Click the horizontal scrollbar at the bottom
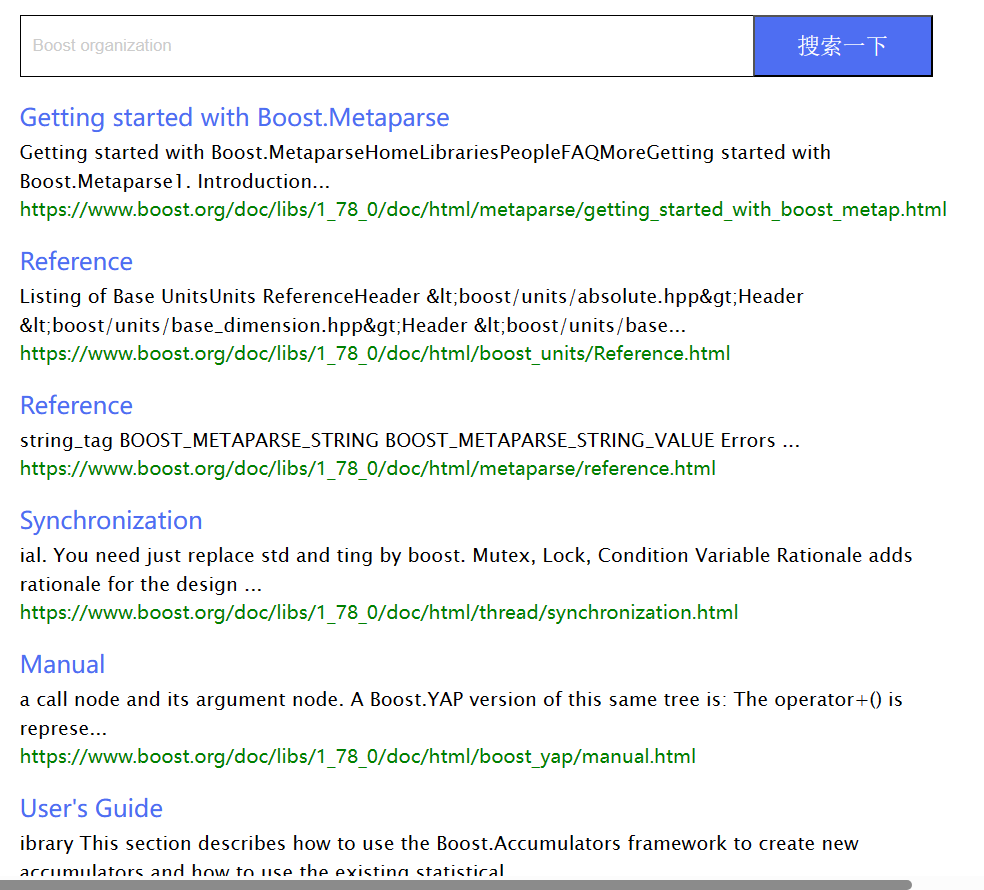This screenshot has height=890, width=984. click(456, 884)
